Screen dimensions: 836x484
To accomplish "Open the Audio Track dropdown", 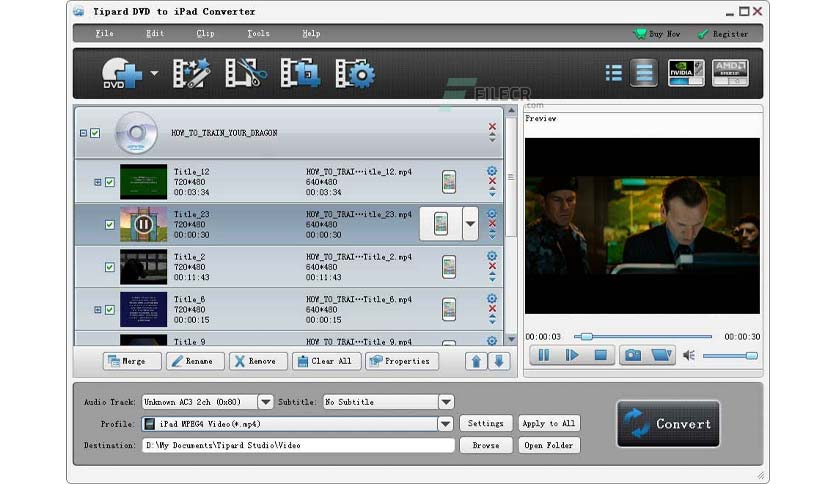I will (265, 402).
